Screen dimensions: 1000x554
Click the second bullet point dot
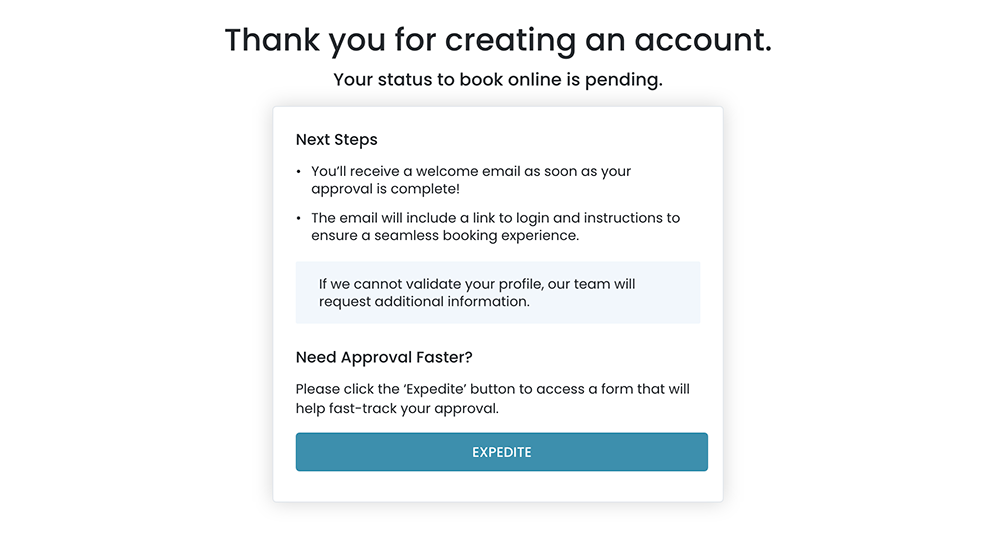pyautogui.click(x=299, y=218)
